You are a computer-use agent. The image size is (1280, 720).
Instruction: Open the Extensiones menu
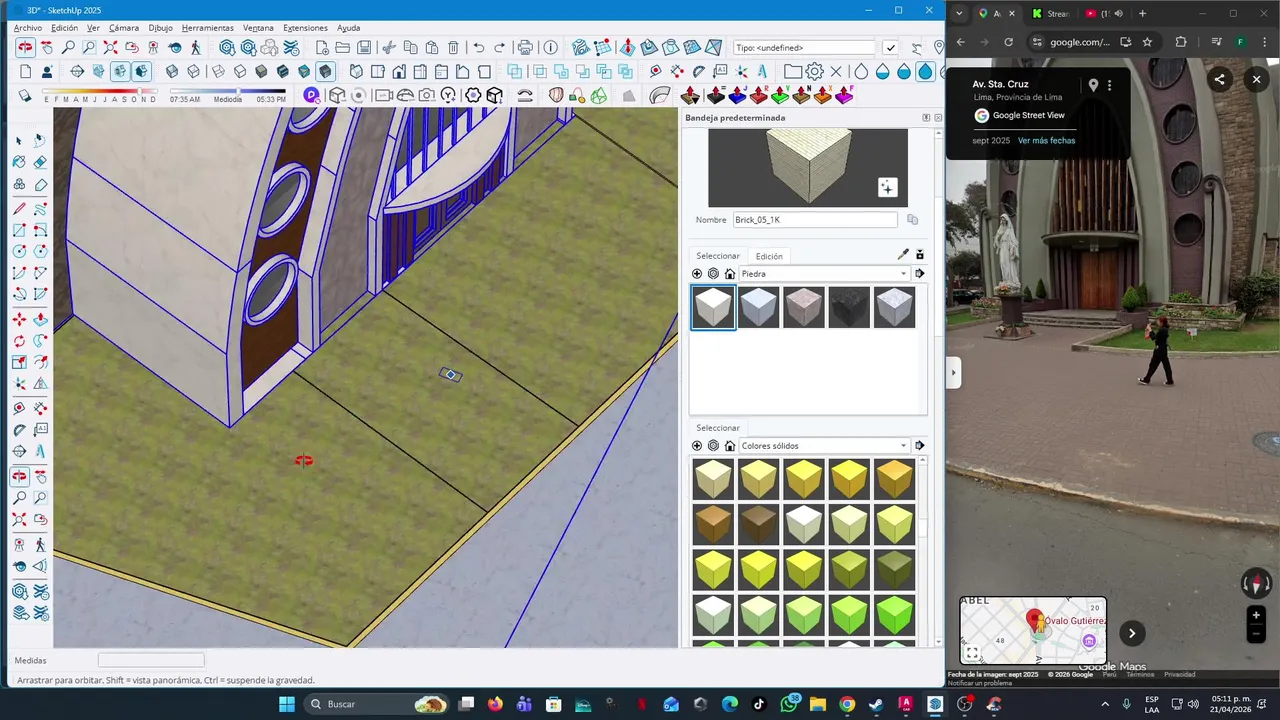click(305, 28)
